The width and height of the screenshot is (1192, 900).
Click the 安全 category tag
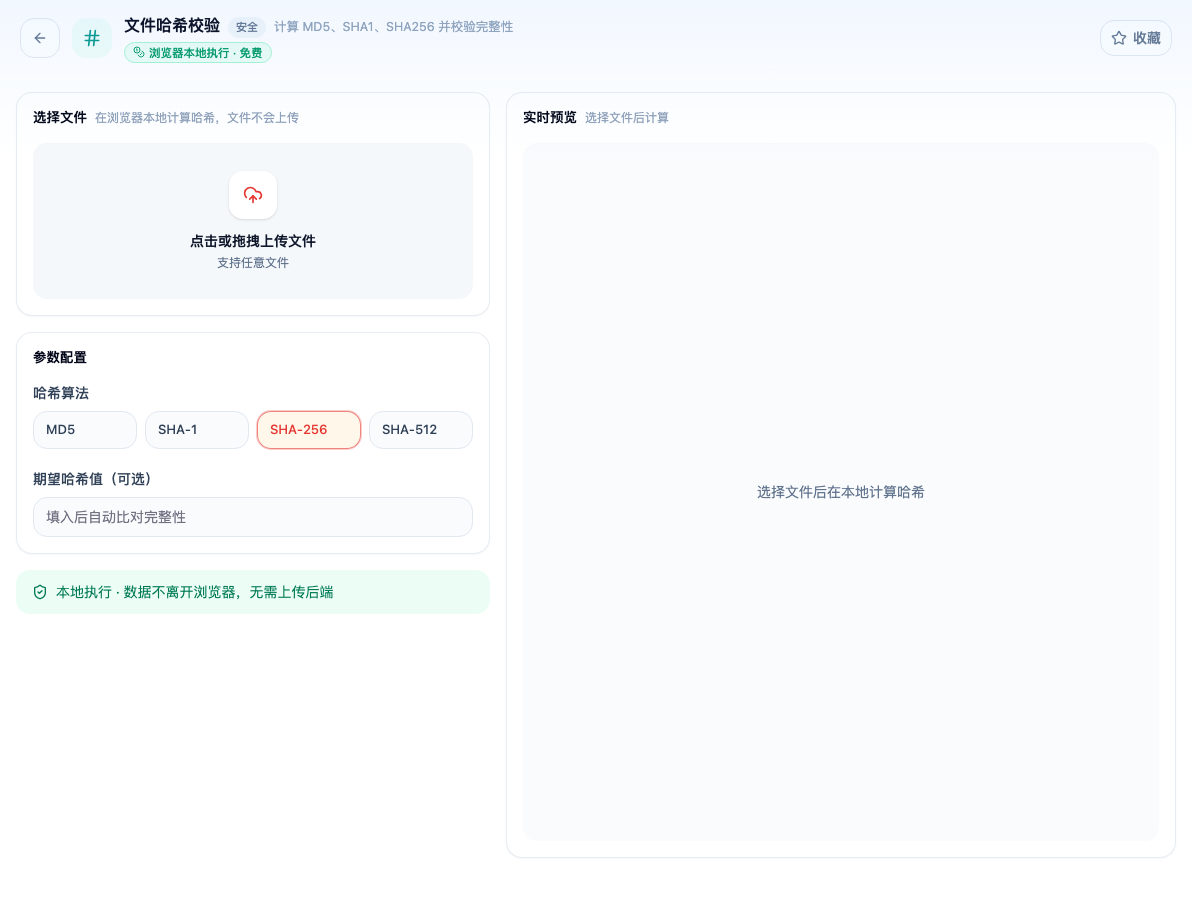[246, 27]
